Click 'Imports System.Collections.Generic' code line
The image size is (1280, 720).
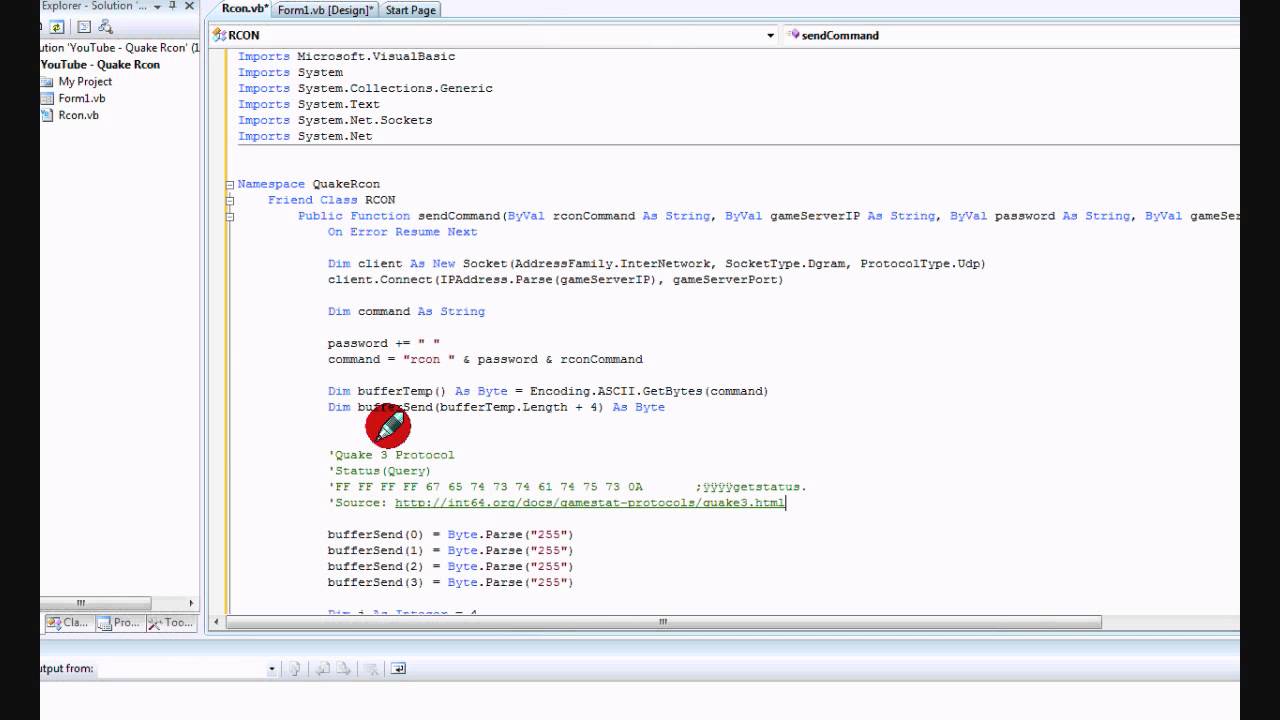pos(365,88)
